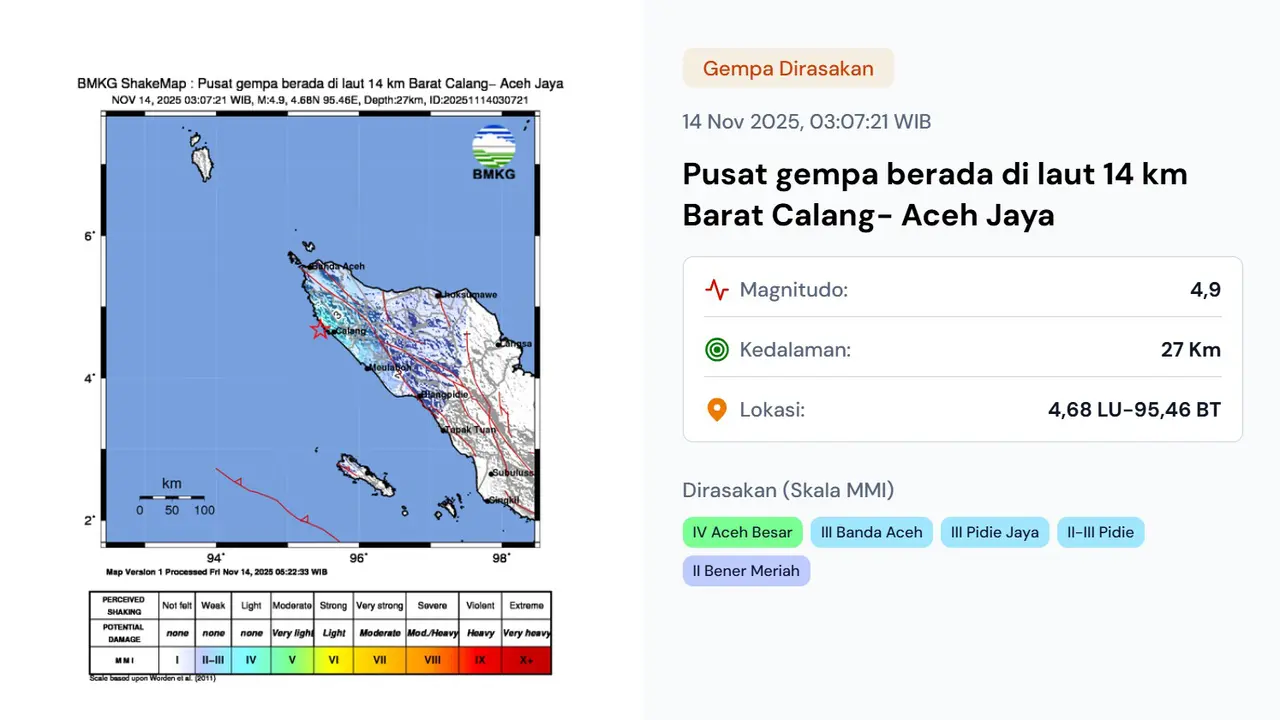Click the red epicenter star on the map
The height and width of the screenshot is (720, 1280).
point(319,330)
